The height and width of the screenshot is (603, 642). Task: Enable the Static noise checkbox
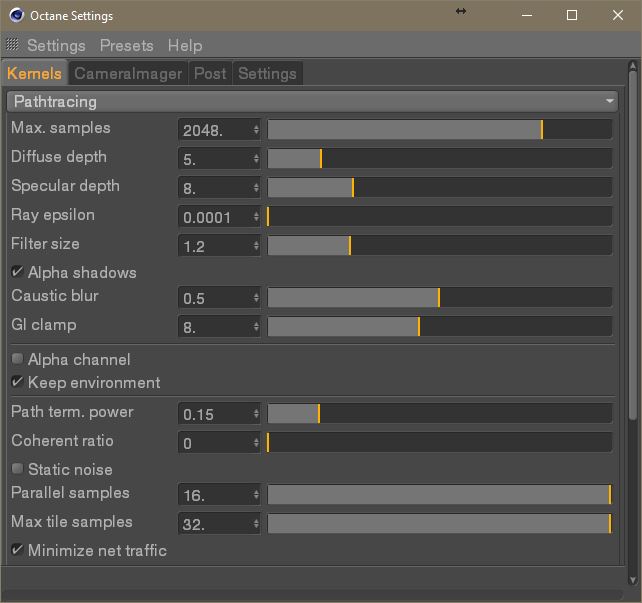[x=17, y=469]
